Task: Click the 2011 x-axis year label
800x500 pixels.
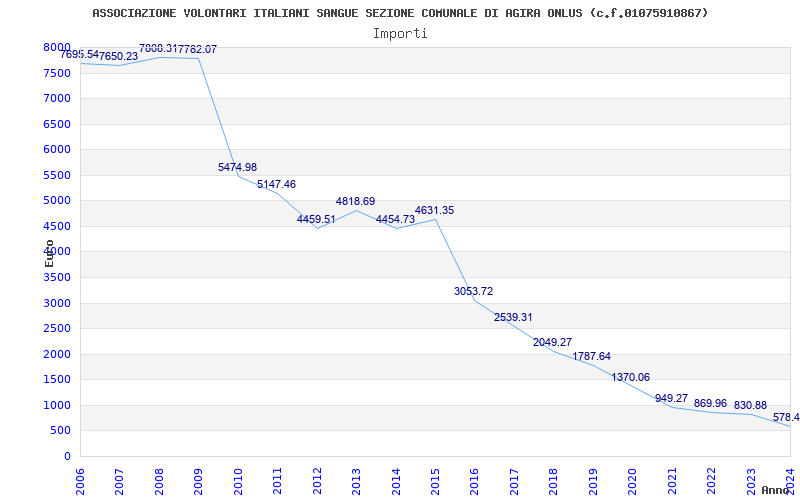Action: click(277, 481)
